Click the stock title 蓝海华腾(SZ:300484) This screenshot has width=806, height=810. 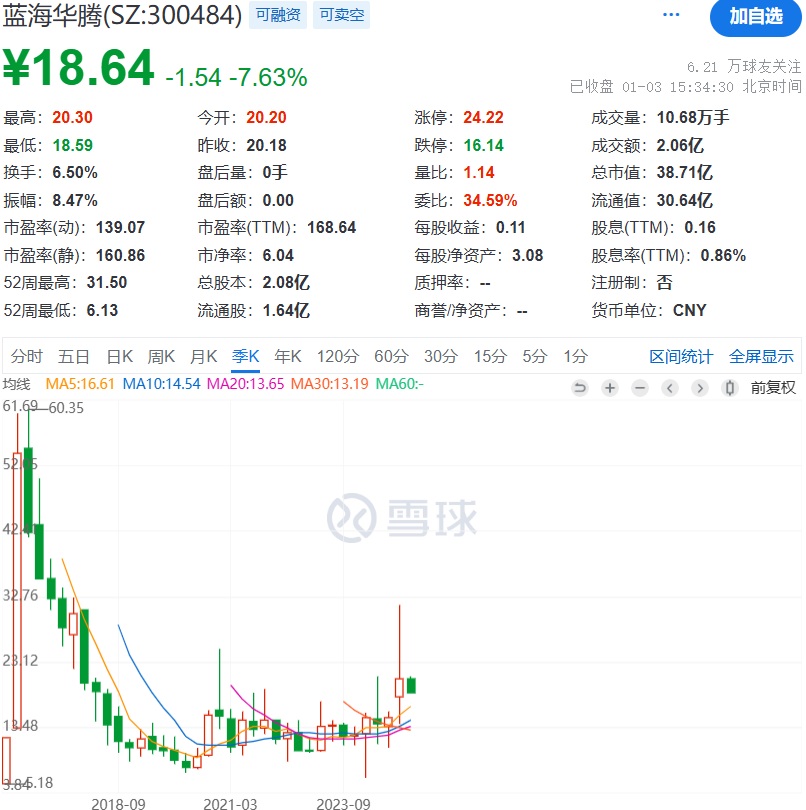(x=122, y=15)
